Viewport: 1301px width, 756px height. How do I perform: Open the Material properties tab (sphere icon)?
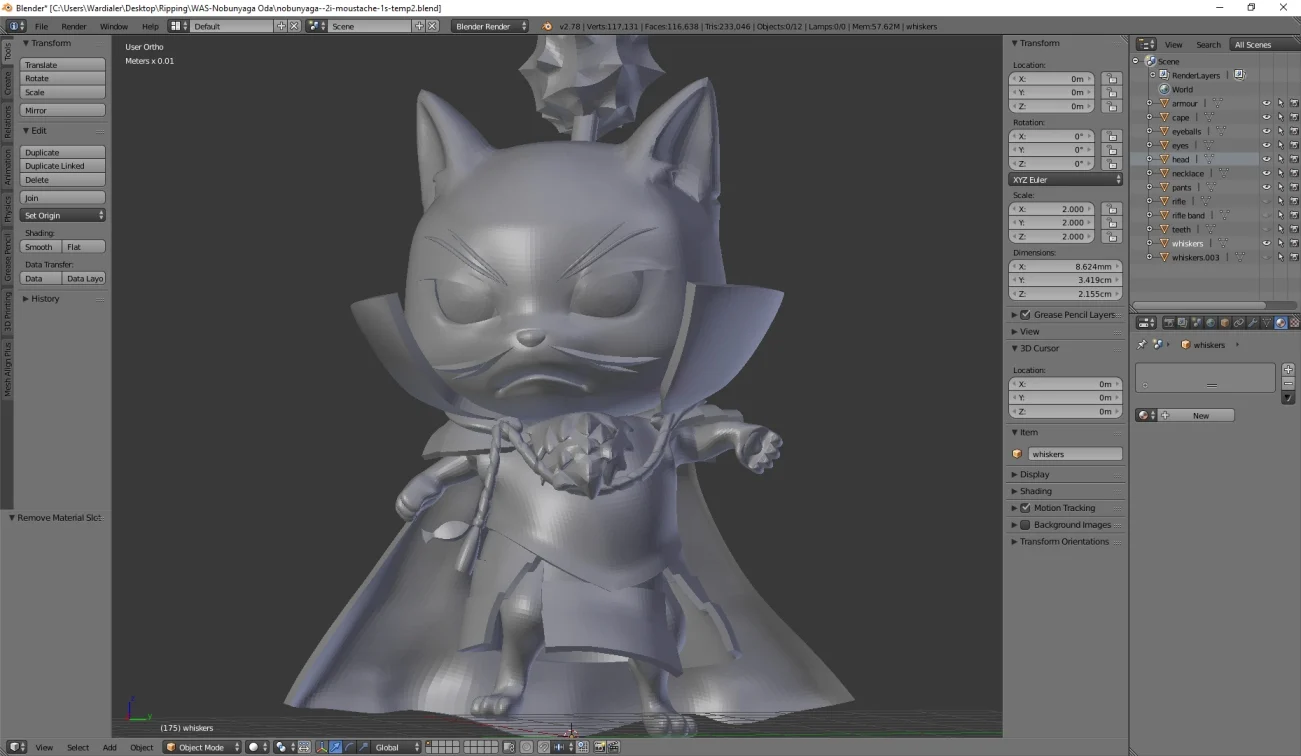[x=1281, y=323]
